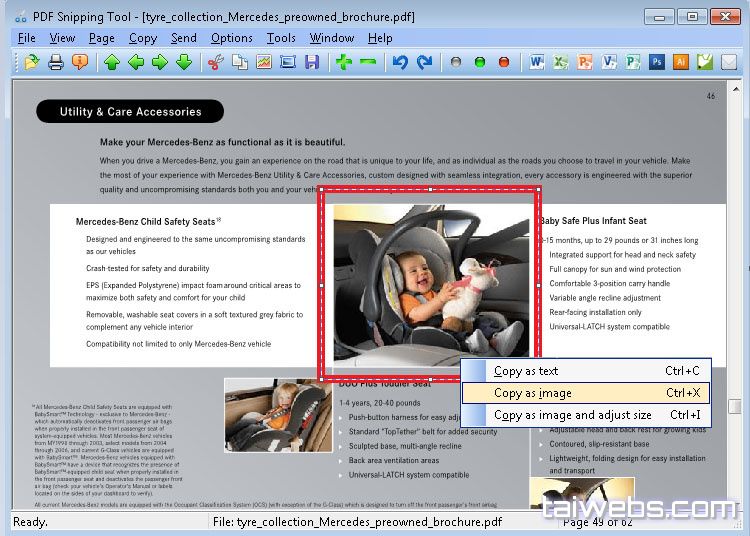Send snip to Excel icon

pyautogui.click(x=561, y=62)
